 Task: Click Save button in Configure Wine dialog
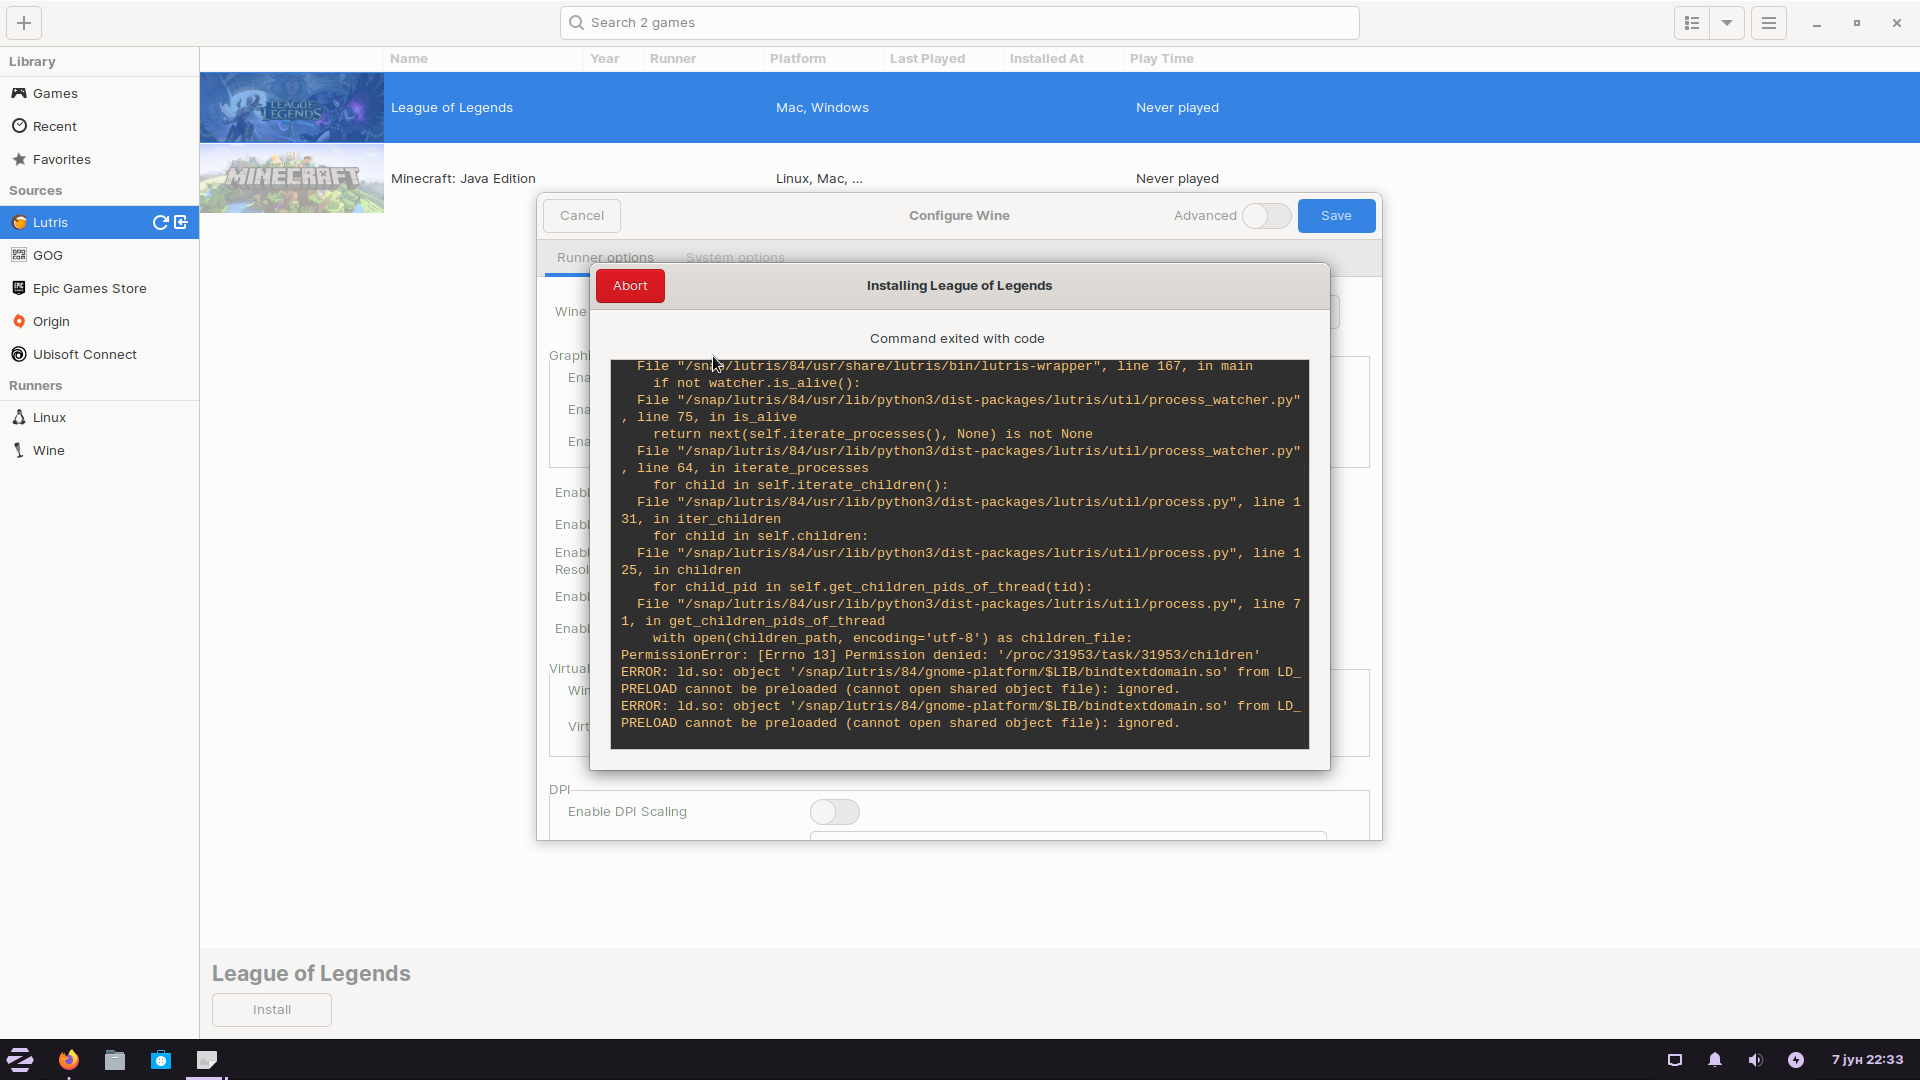1336,215
